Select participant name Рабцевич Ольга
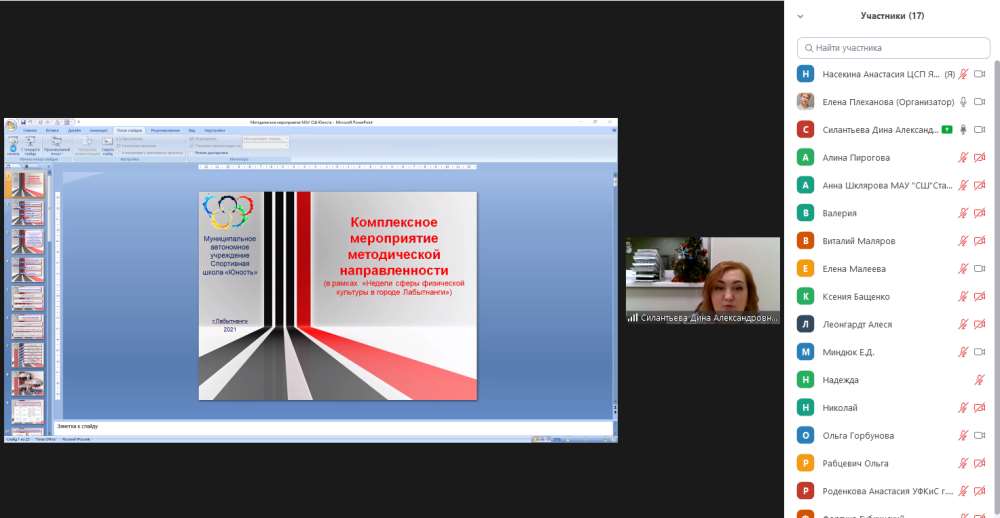The image size is (1000, 518). (855, 463)
